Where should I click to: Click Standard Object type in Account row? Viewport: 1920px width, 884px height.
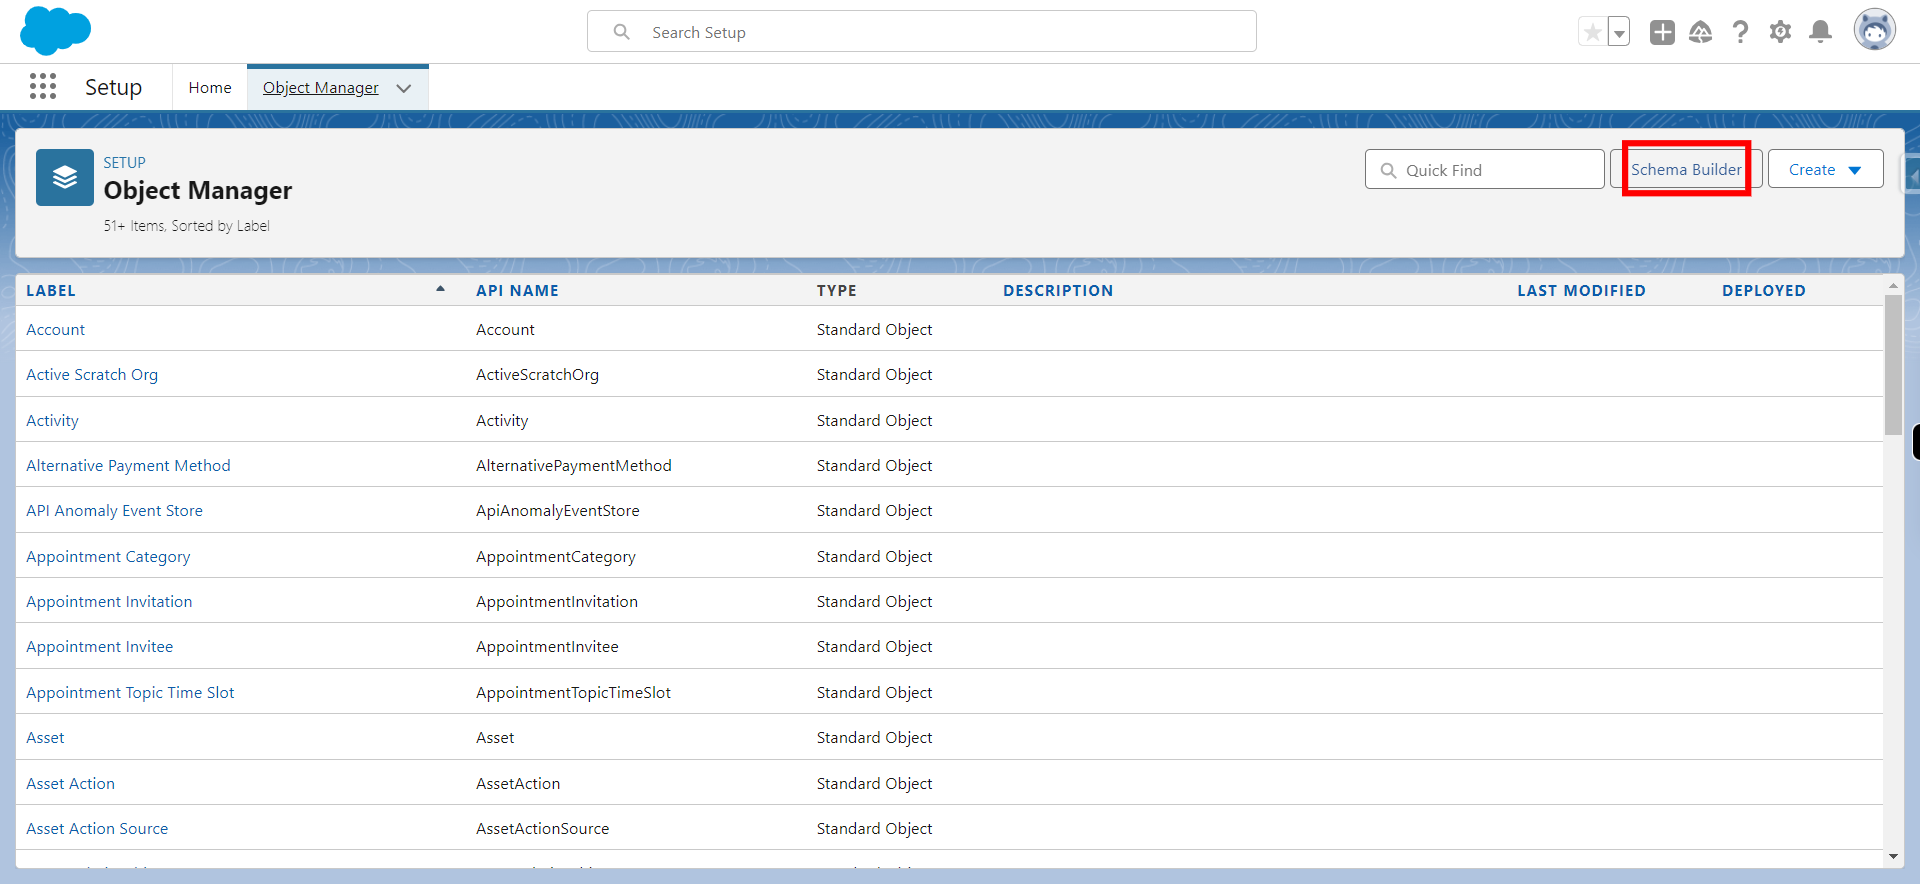[x=874, y=330]
